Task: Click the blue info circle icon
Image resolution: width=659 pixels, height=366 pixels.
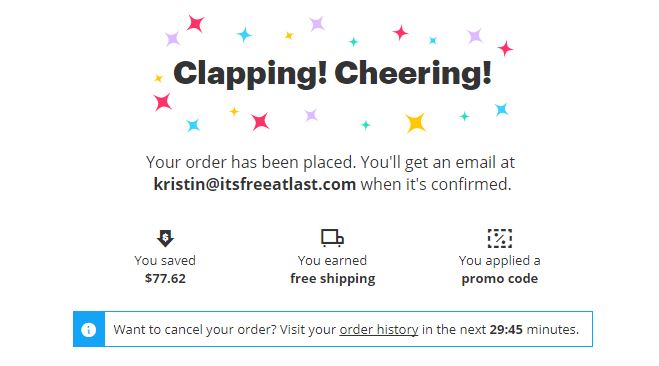Action: tap(88, 329)
